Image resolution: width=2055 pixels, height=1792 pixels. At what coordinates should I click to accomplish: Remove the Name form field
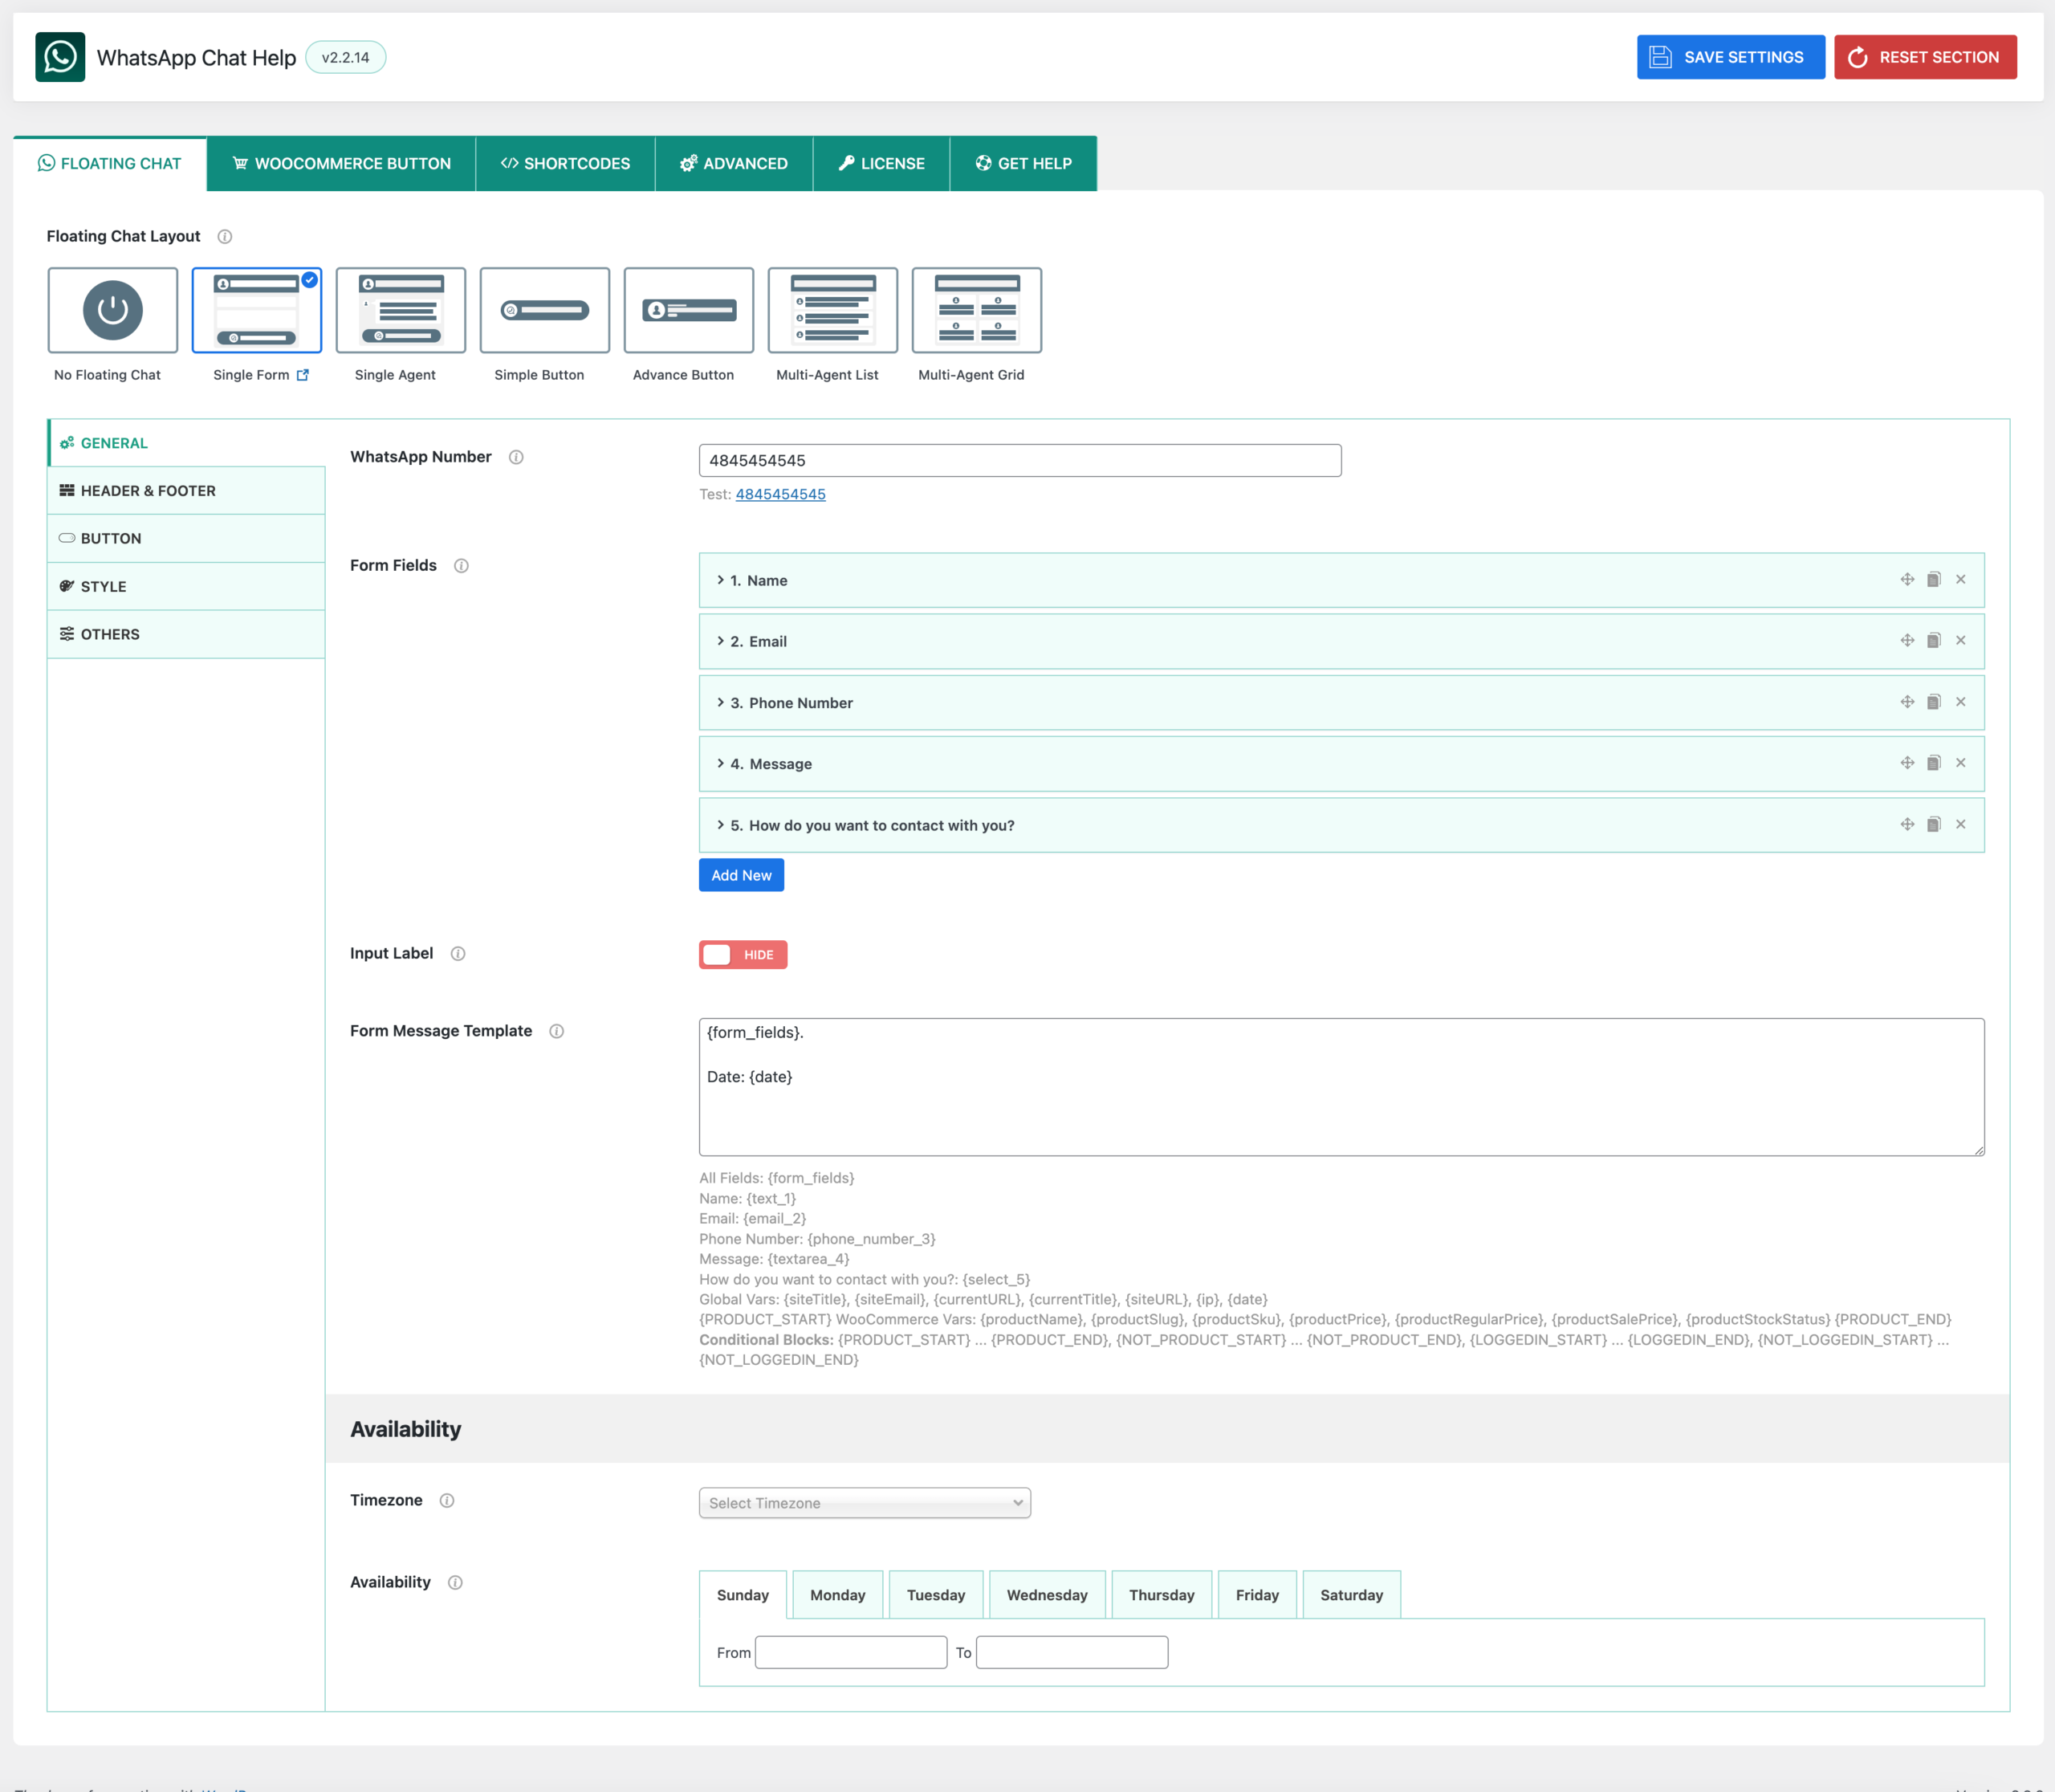(1961, 580)
